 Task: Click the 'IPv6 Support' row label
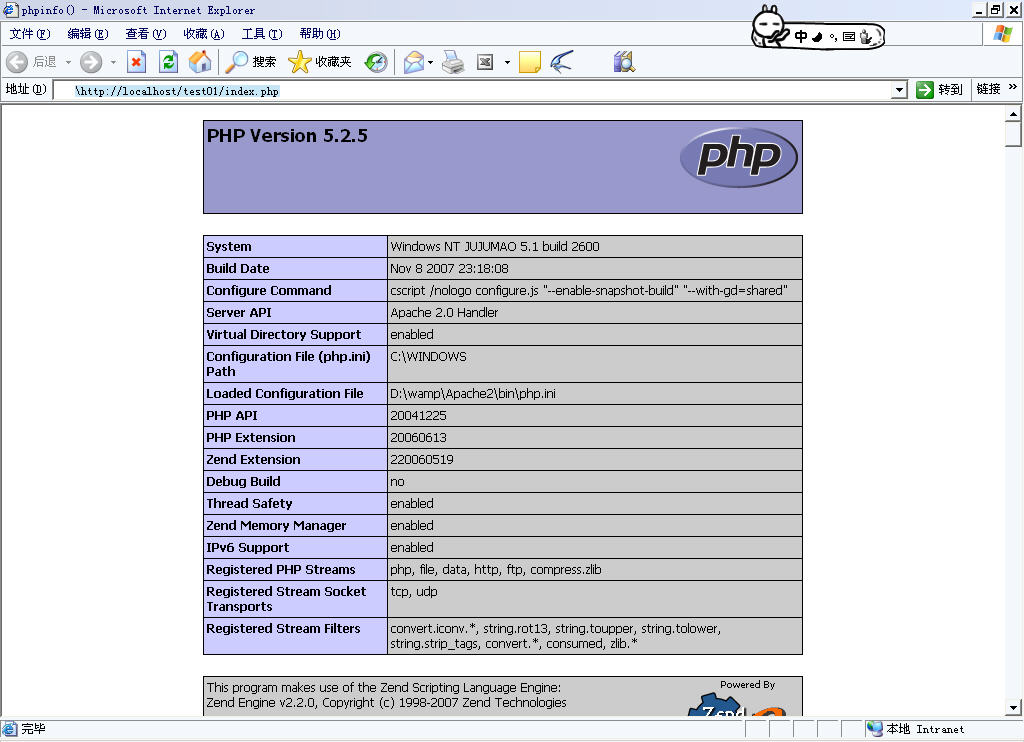point(248,547)
